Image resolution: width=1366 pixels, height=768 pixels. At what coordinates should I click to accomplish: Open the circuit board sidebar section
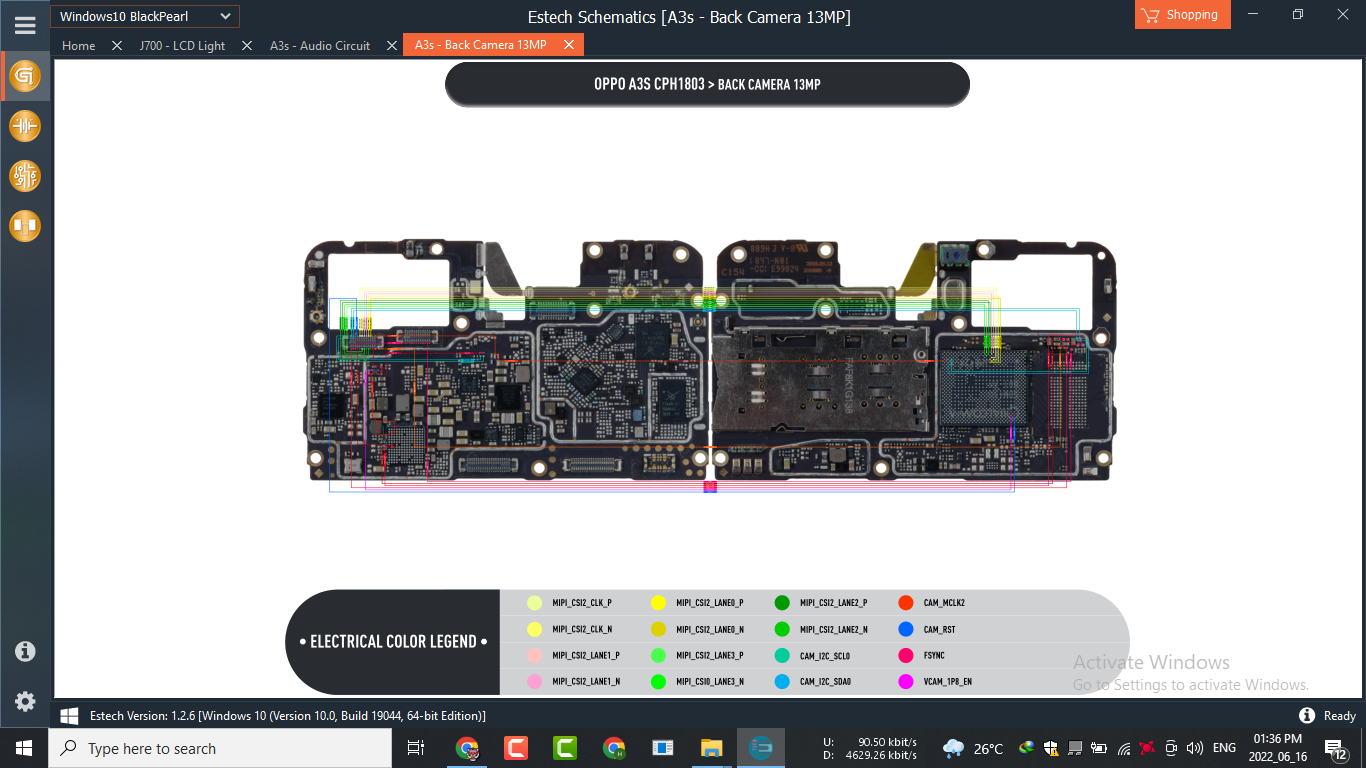point(25,176)
